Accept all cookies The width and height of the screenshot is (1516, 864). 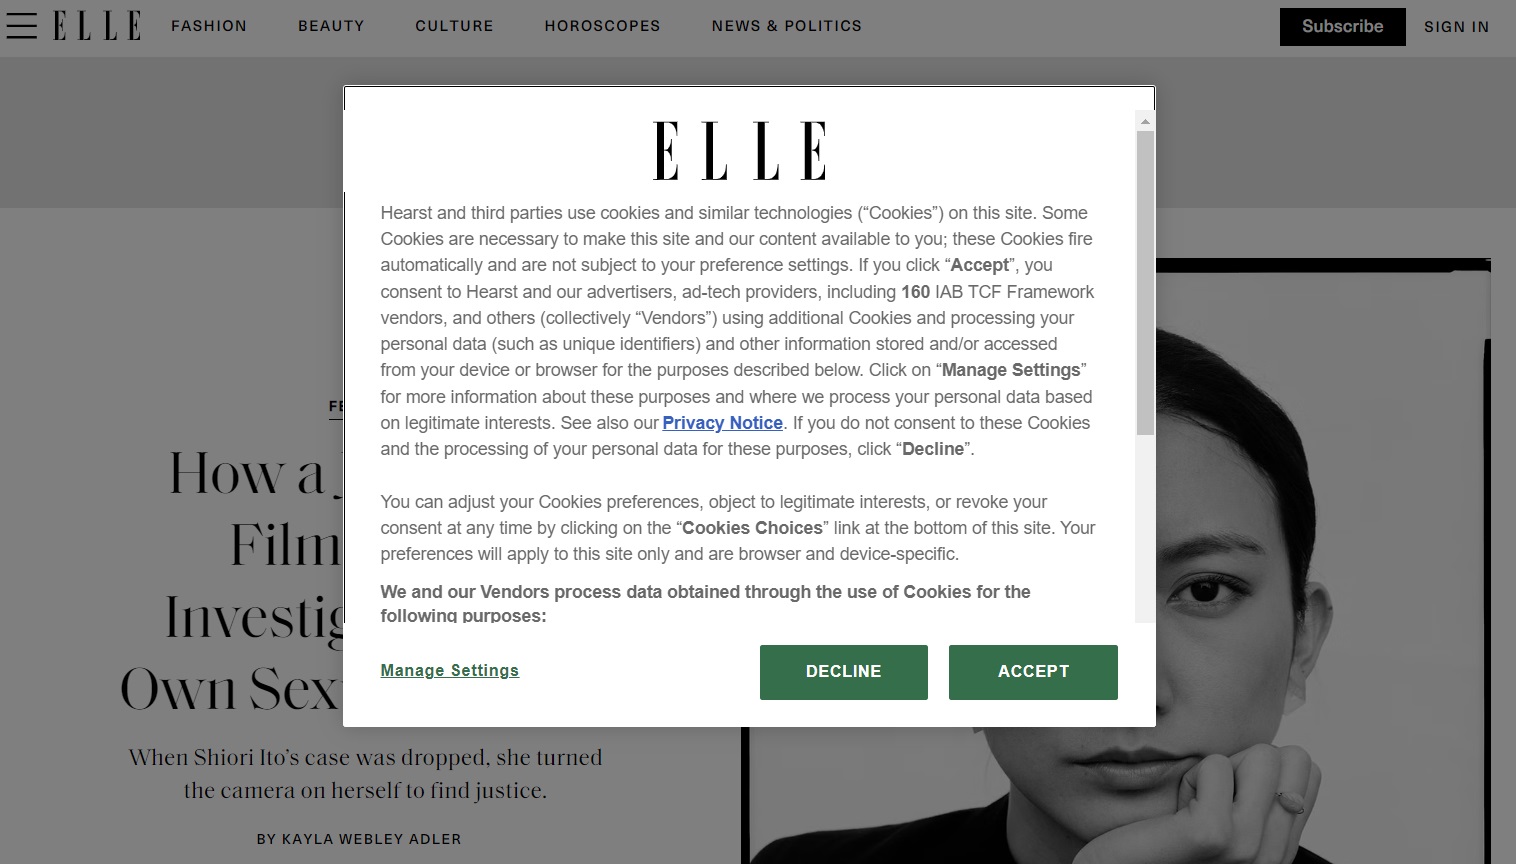point(1033,671)
